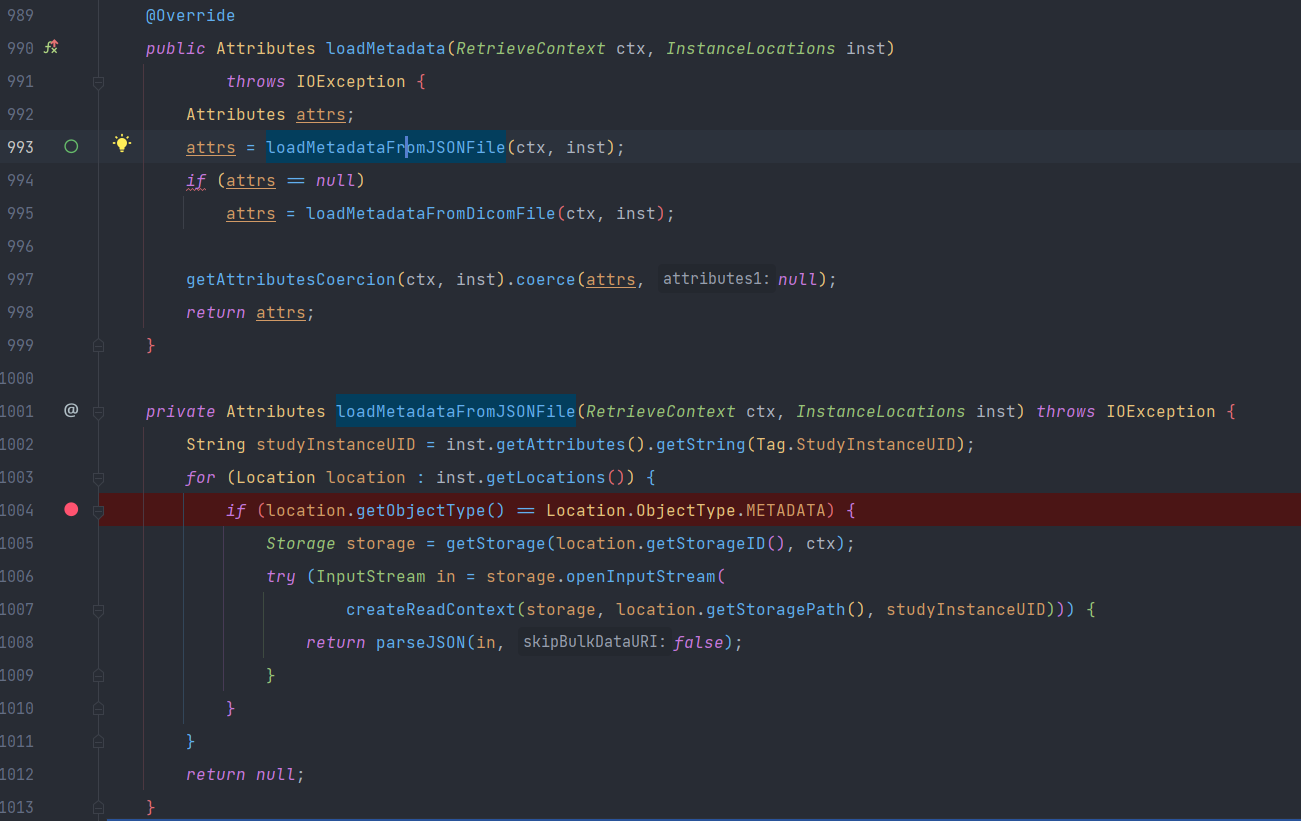Click the 'if' keyword on line 994
The width and height of the screenshot is (1301, 821).
(x=196, y=180)
